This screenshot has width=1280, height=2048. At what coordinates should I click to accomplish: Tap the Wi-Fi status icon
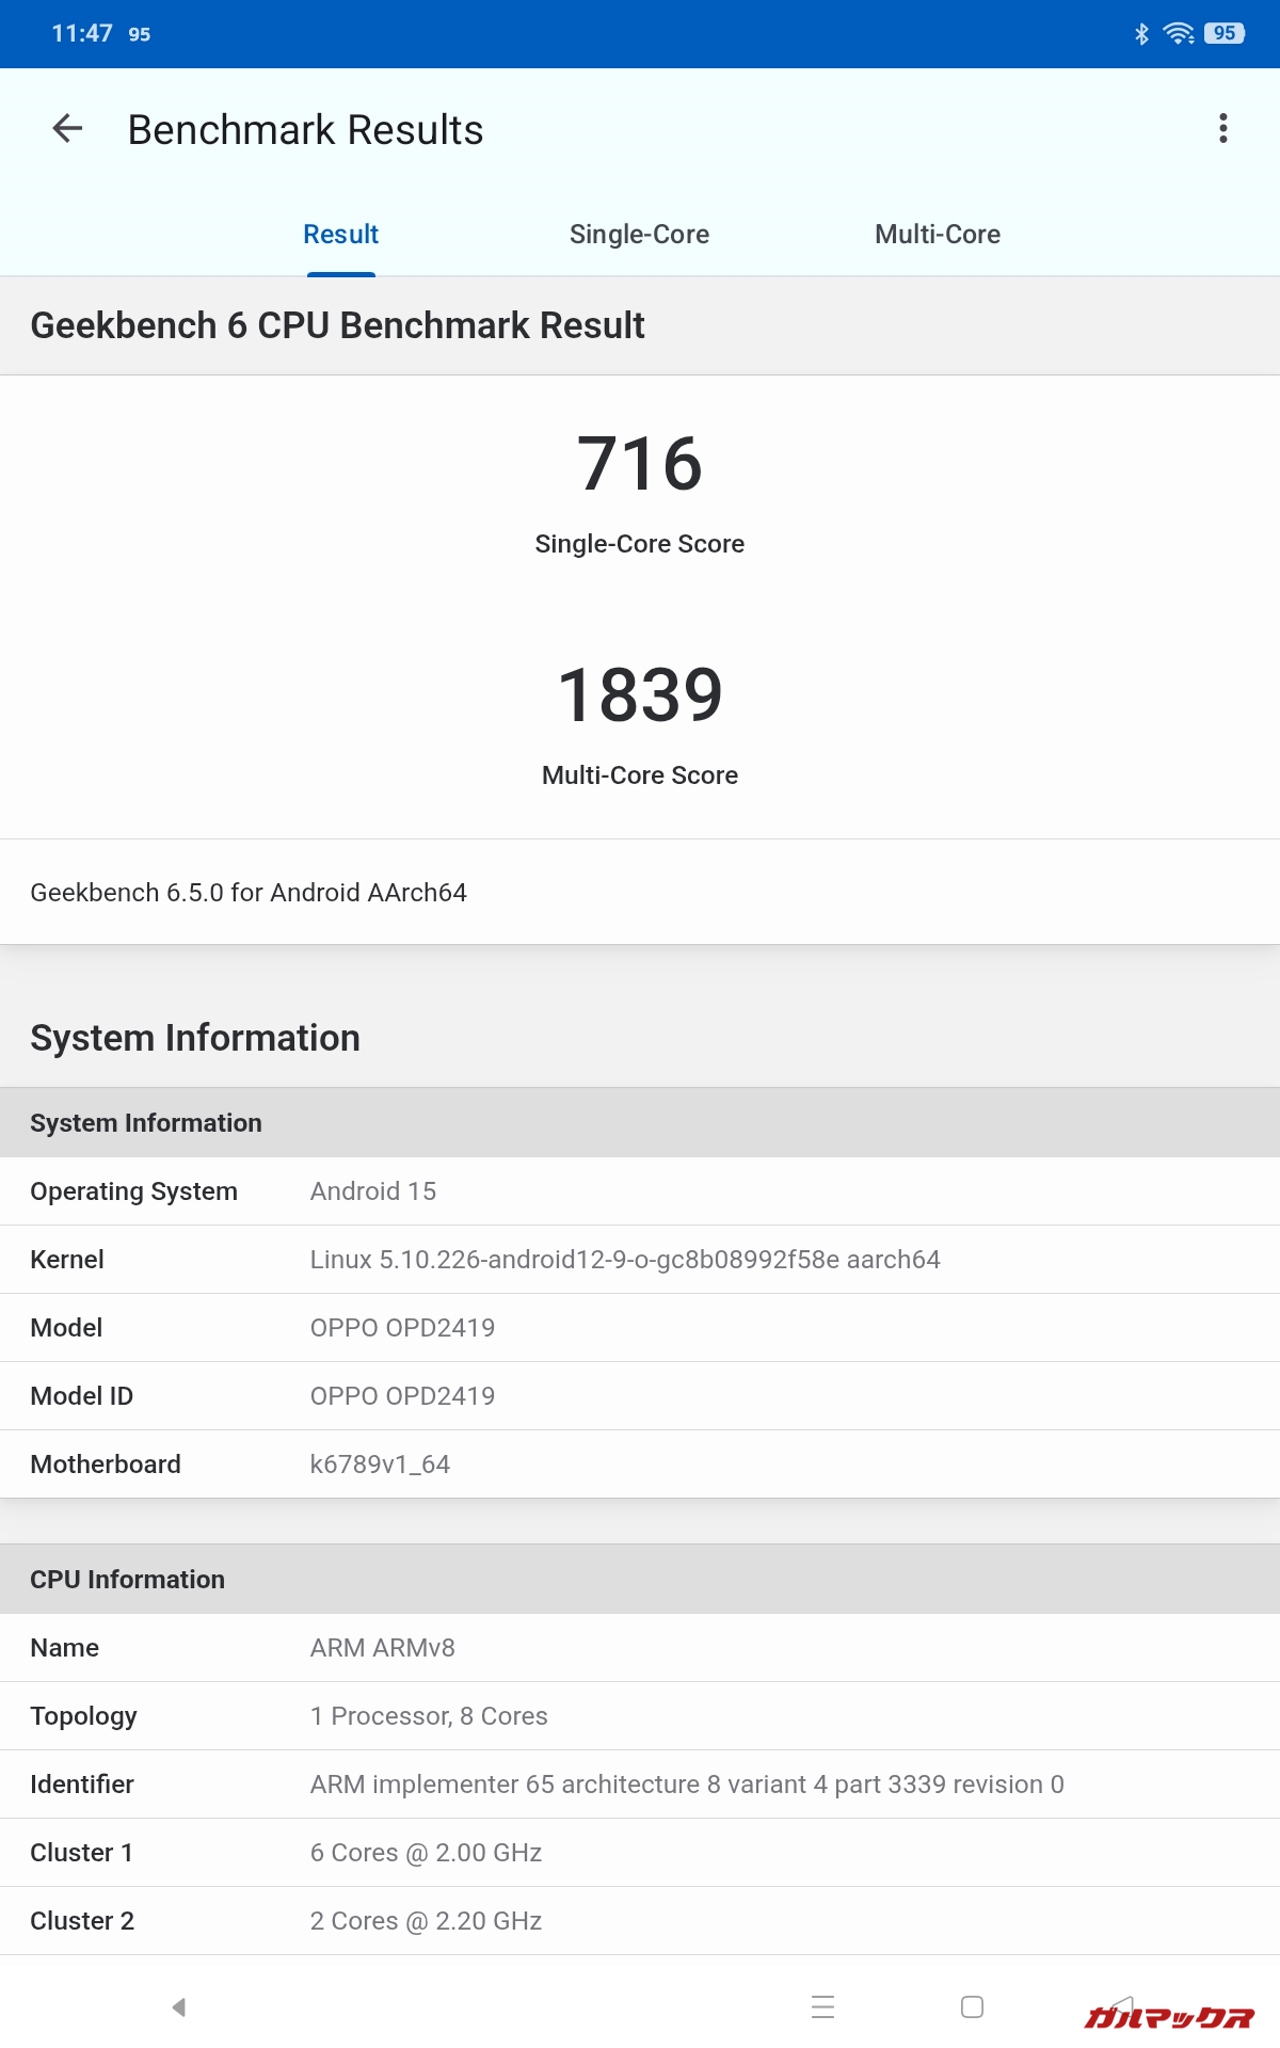click(1179, 34)
